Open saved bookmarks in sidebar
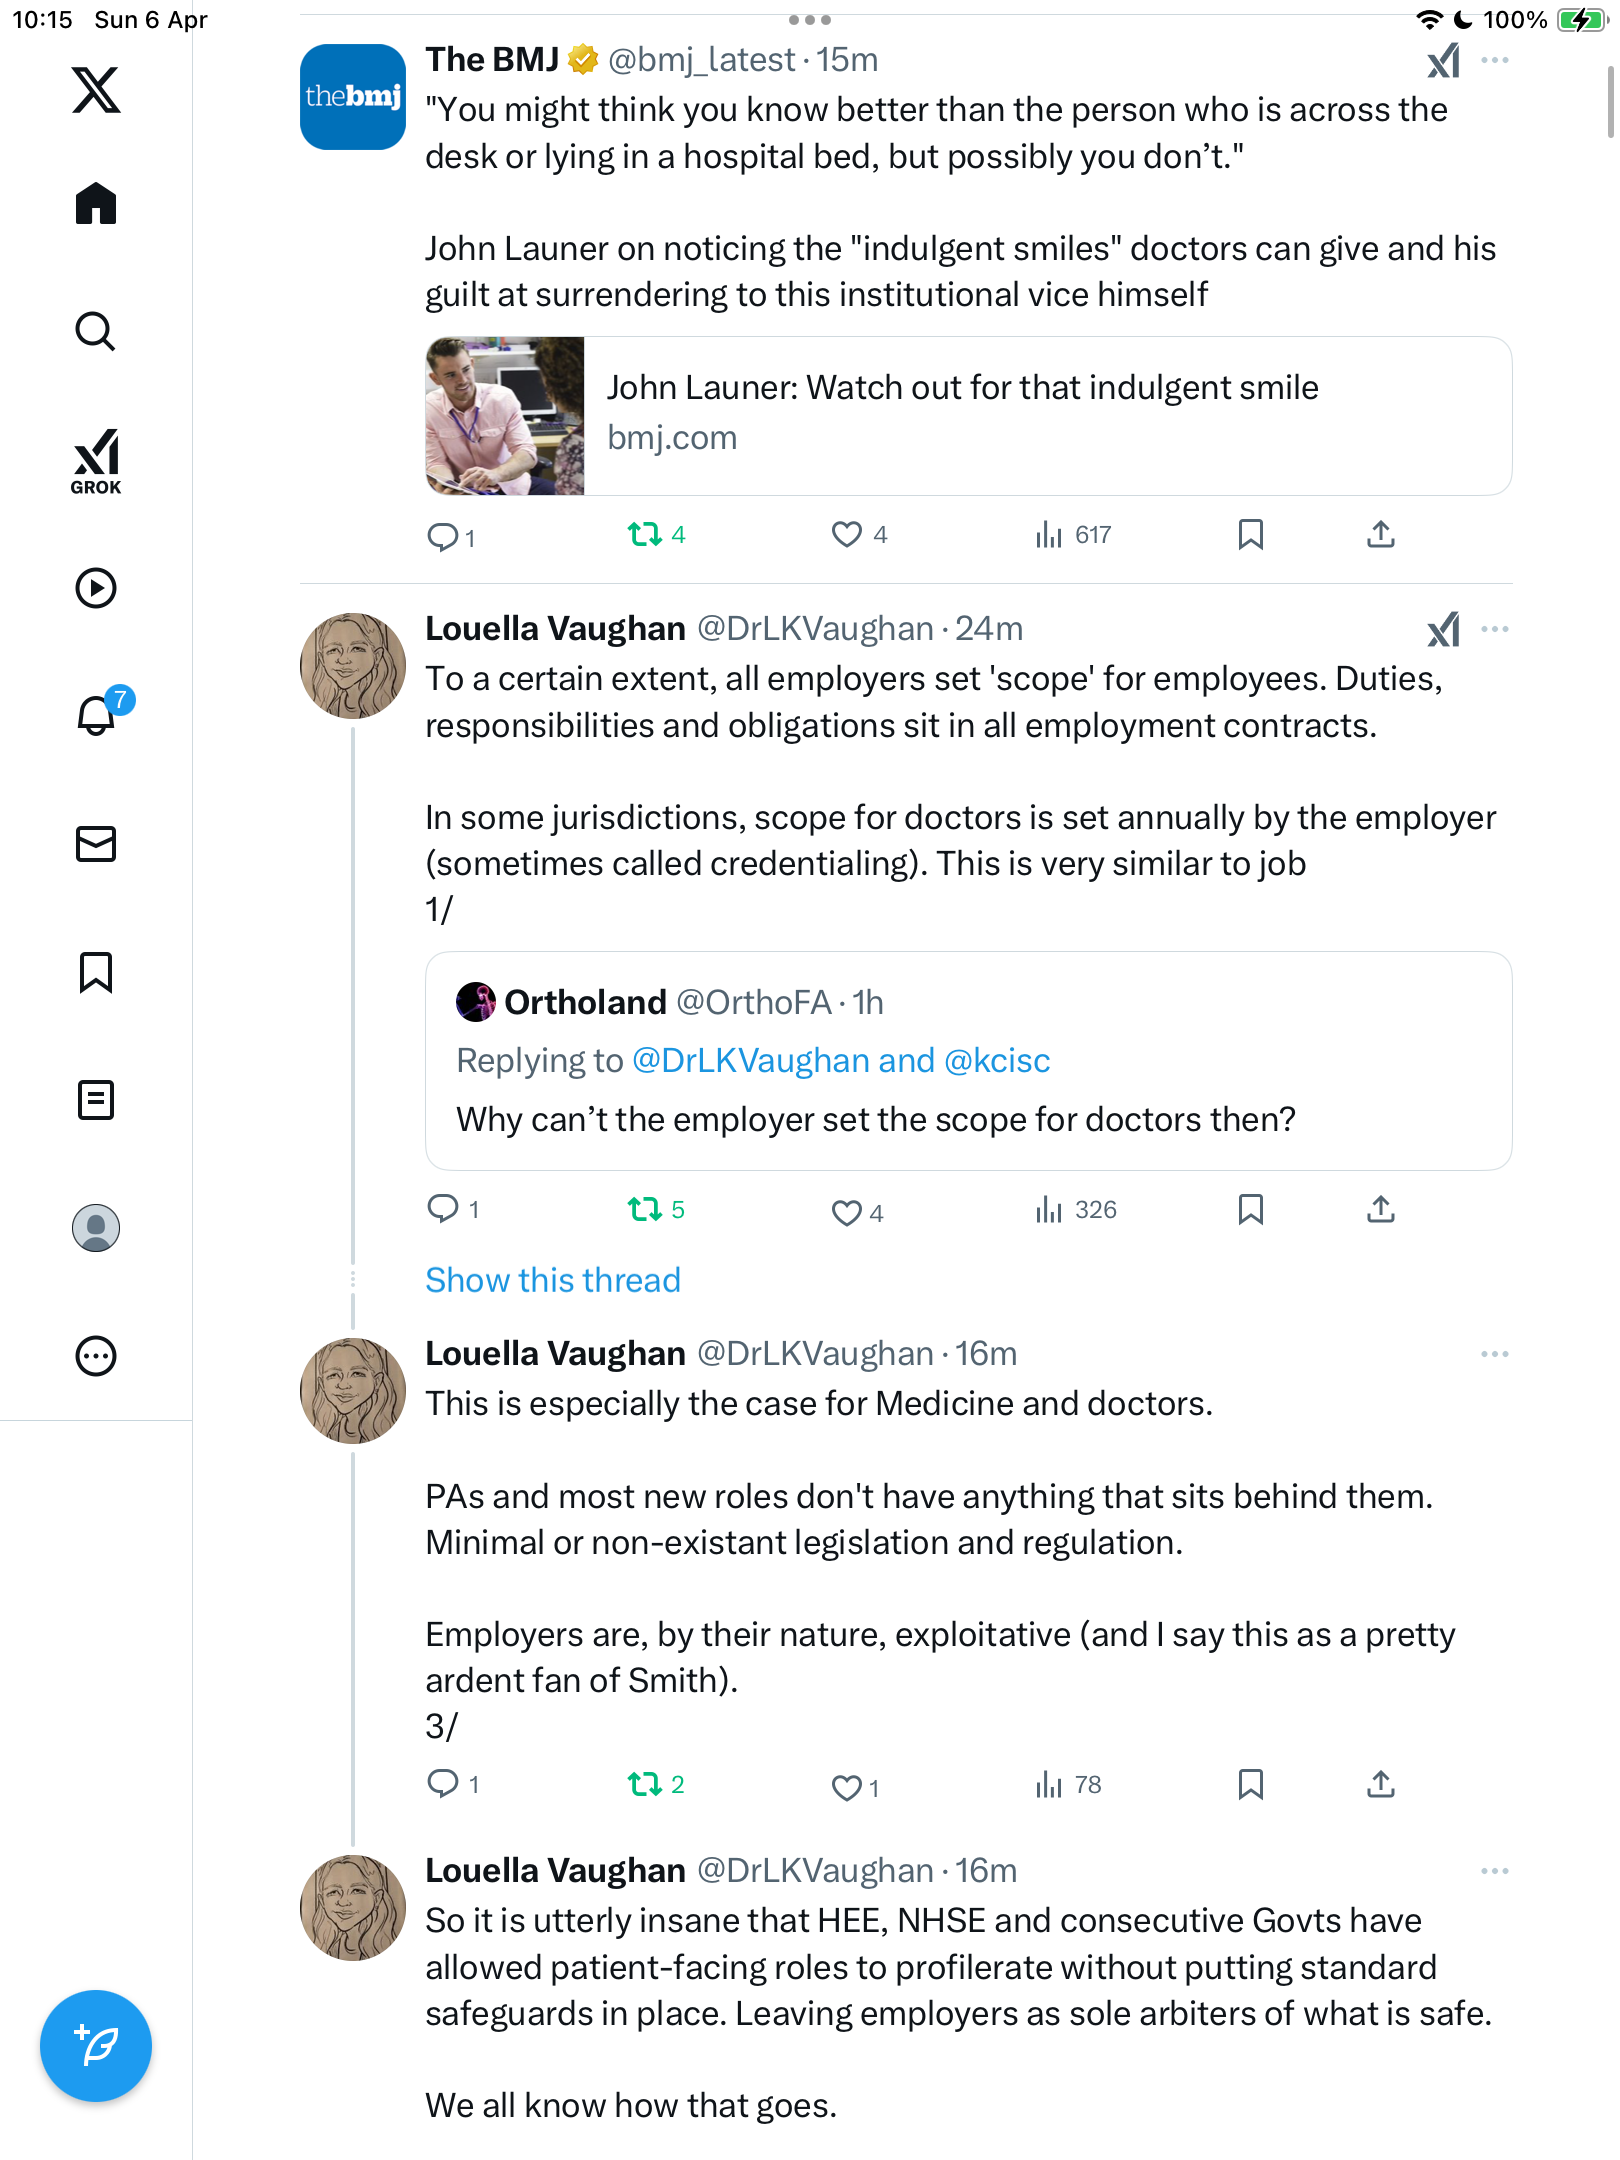The width and height of the screenshot is (1620, 2160). [x=96, y=972]
